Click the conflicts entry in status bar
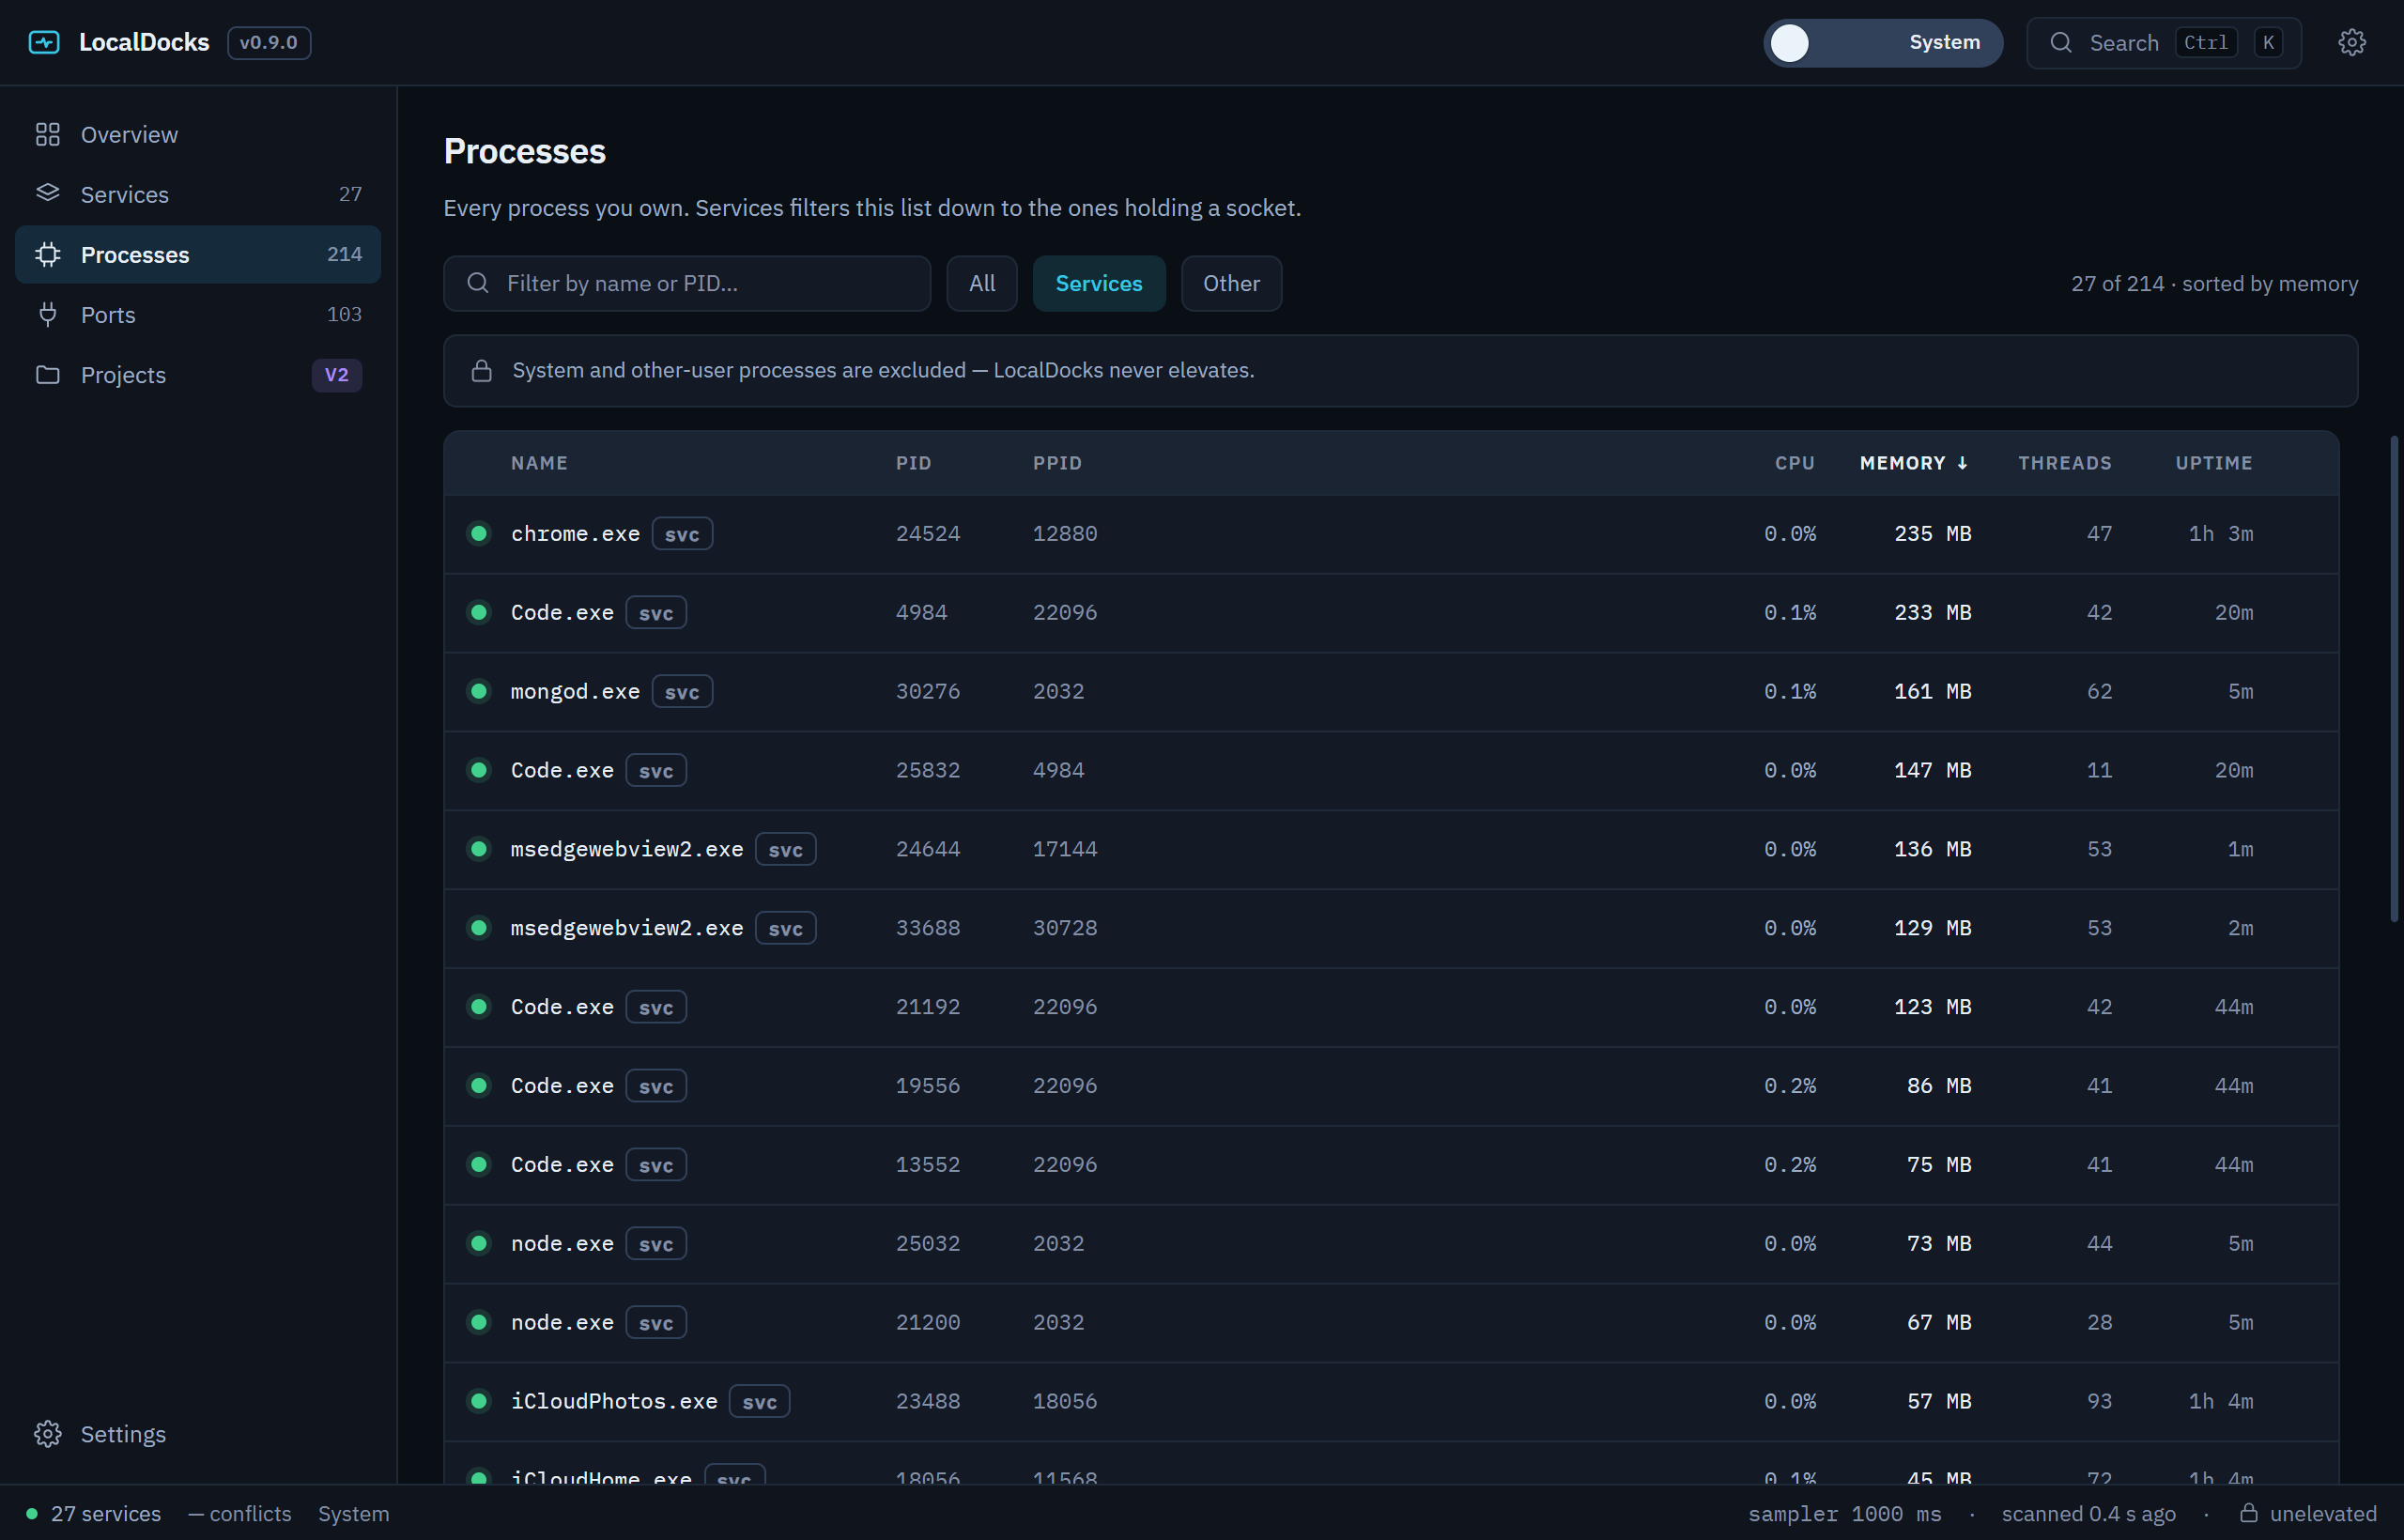 pos(240,1513)
